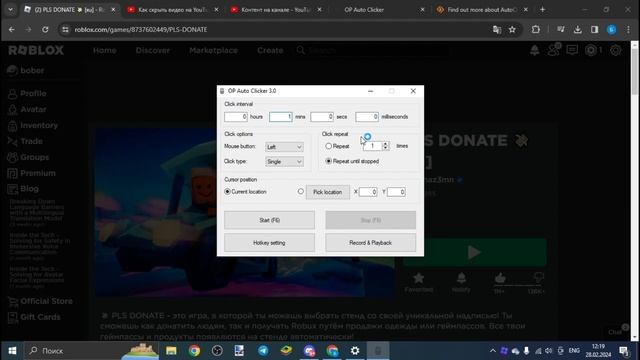640x360 pixels.
Task: Open the browser extensions puzzle icon
Action: 536,29
